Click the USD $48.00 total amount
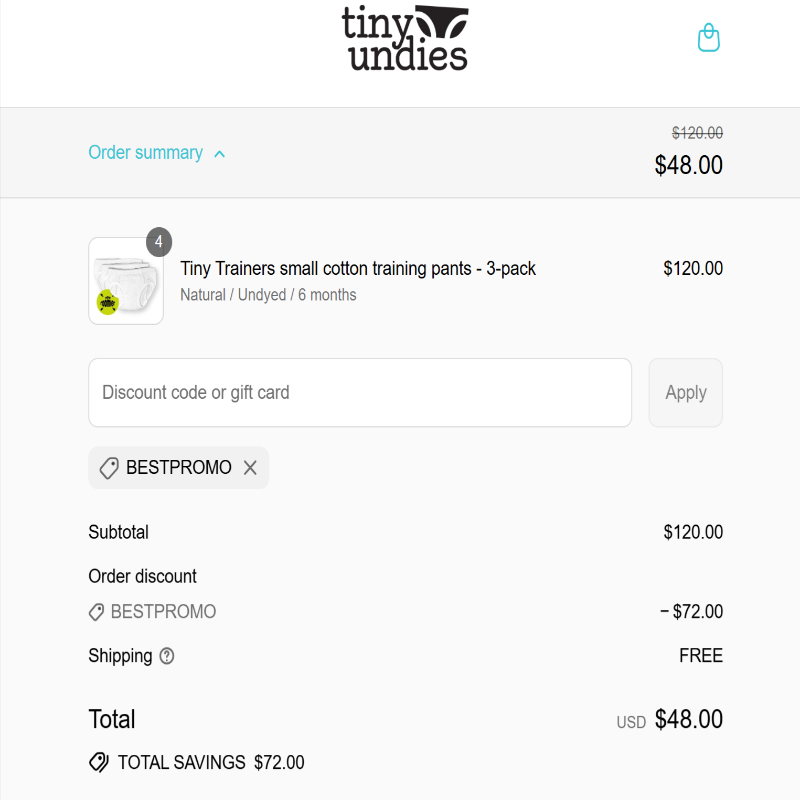 (669, 719)
